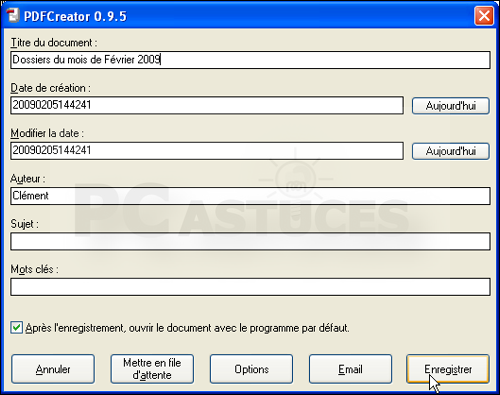Uncheck open document after saving checkbox
The width and height of the screenshot is (500, 395).
[x=16, y=328]
